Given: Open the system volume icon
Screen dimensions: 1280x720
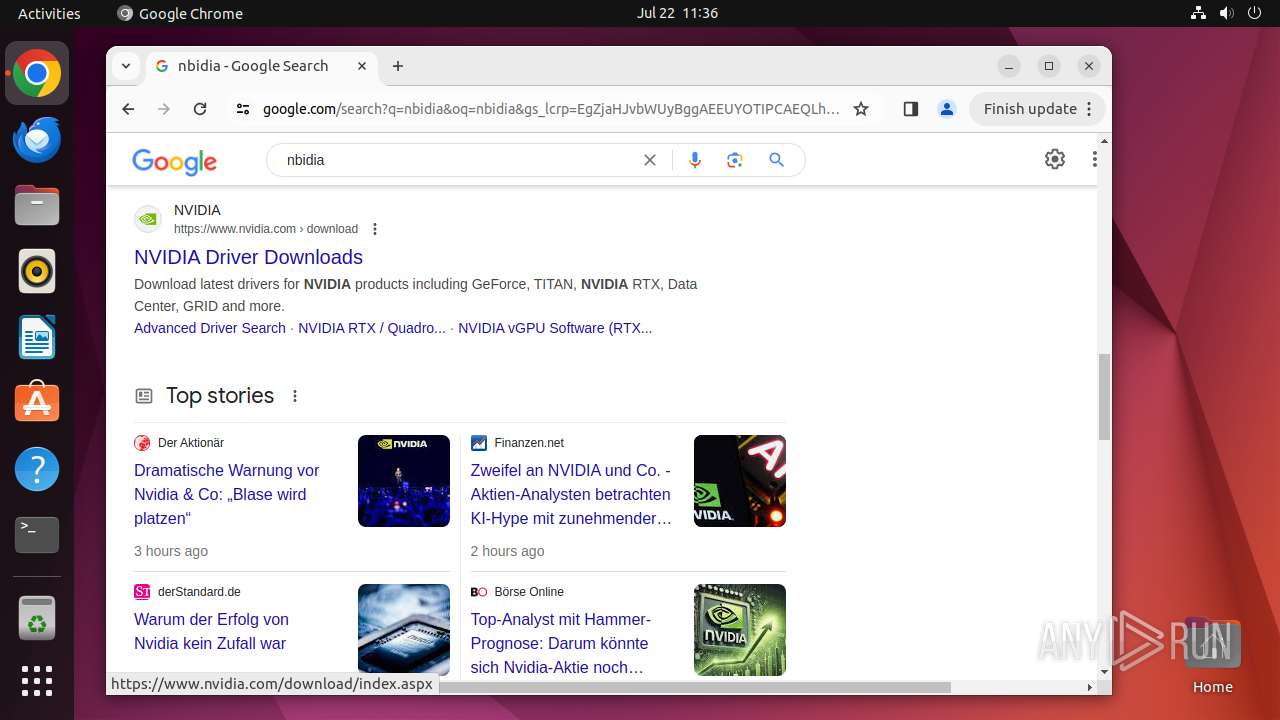Looking at the screenshot, I should pos(1226,13).
